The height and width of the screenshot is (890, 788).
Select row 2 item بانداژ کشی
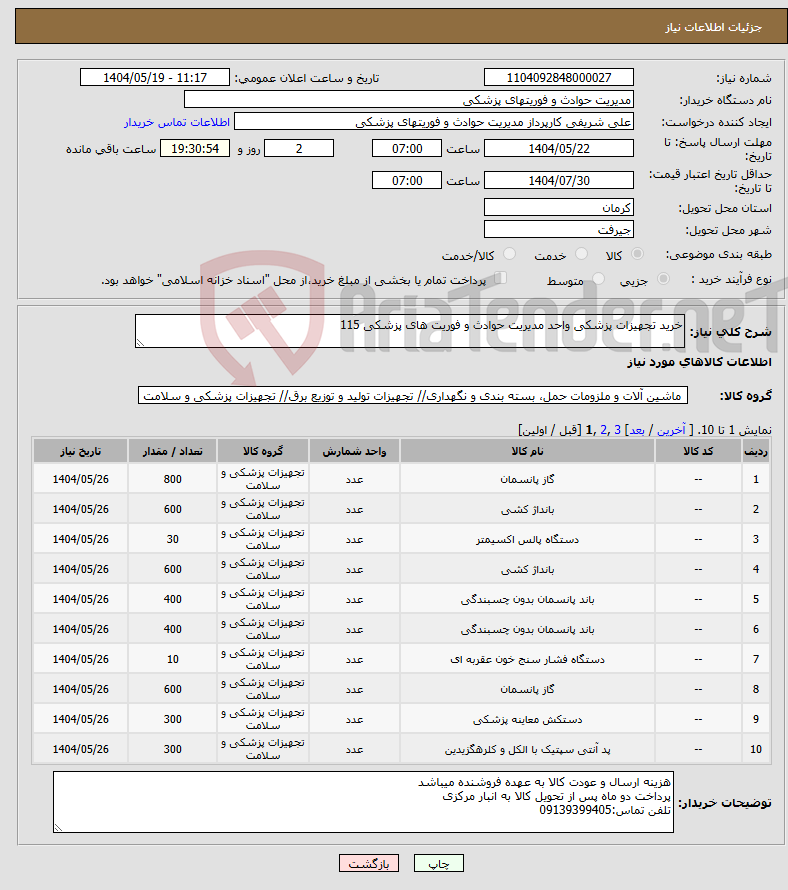click(x=527, y=510)
